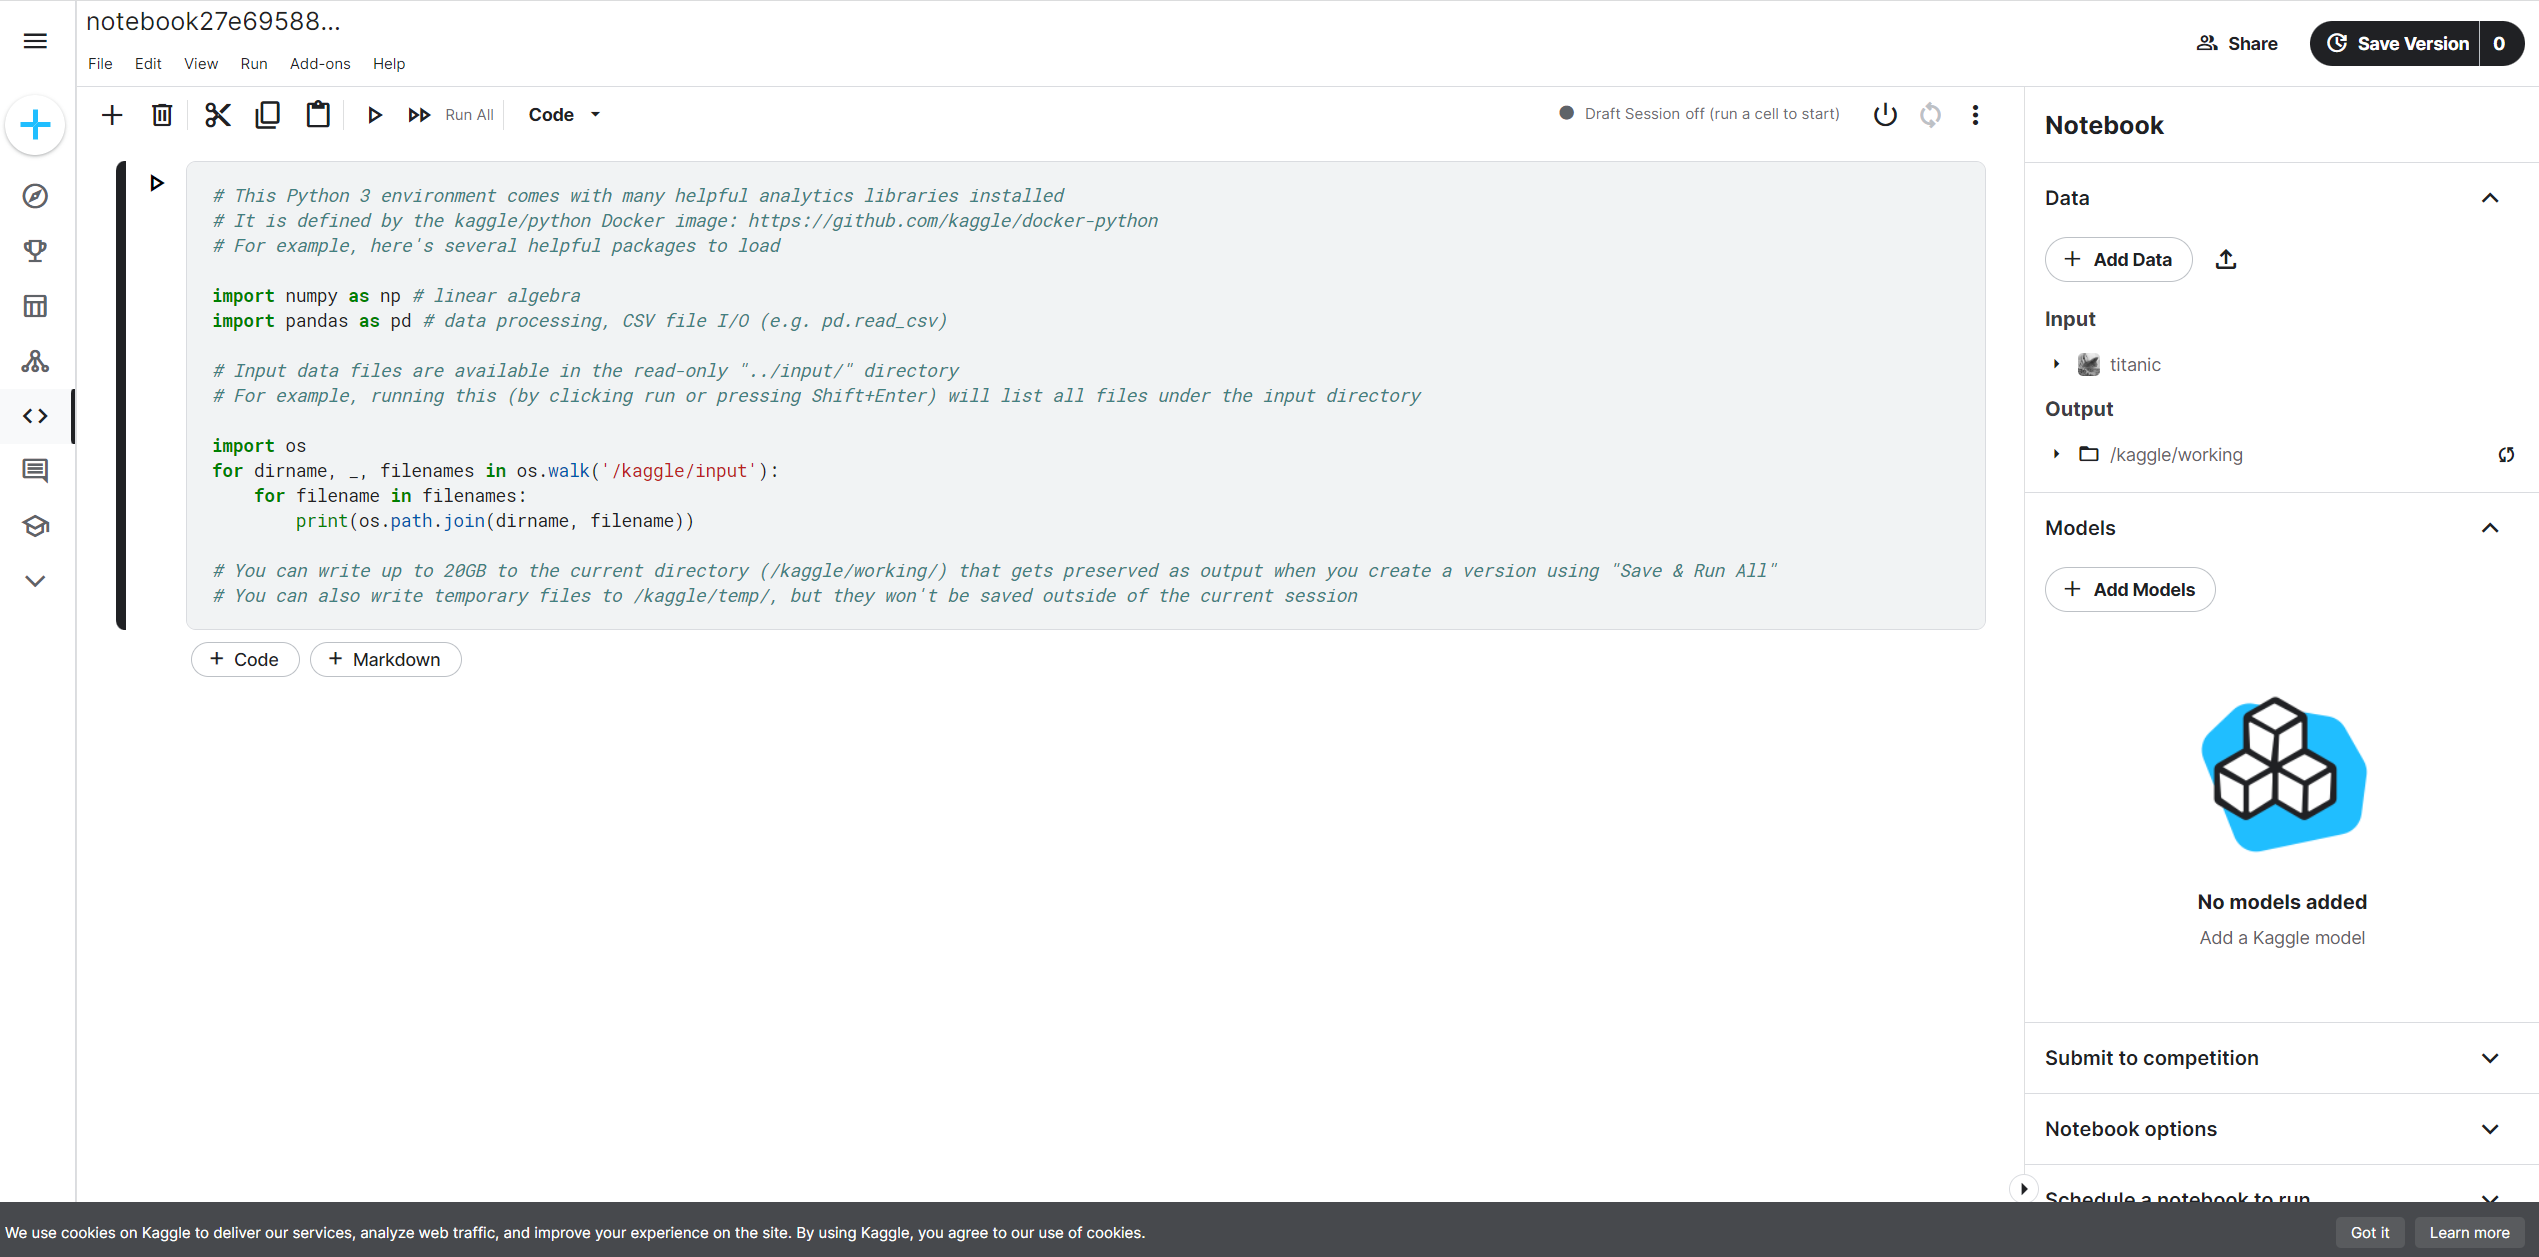Delete cell using trash icon
2539x1257 pixels.
162,115
